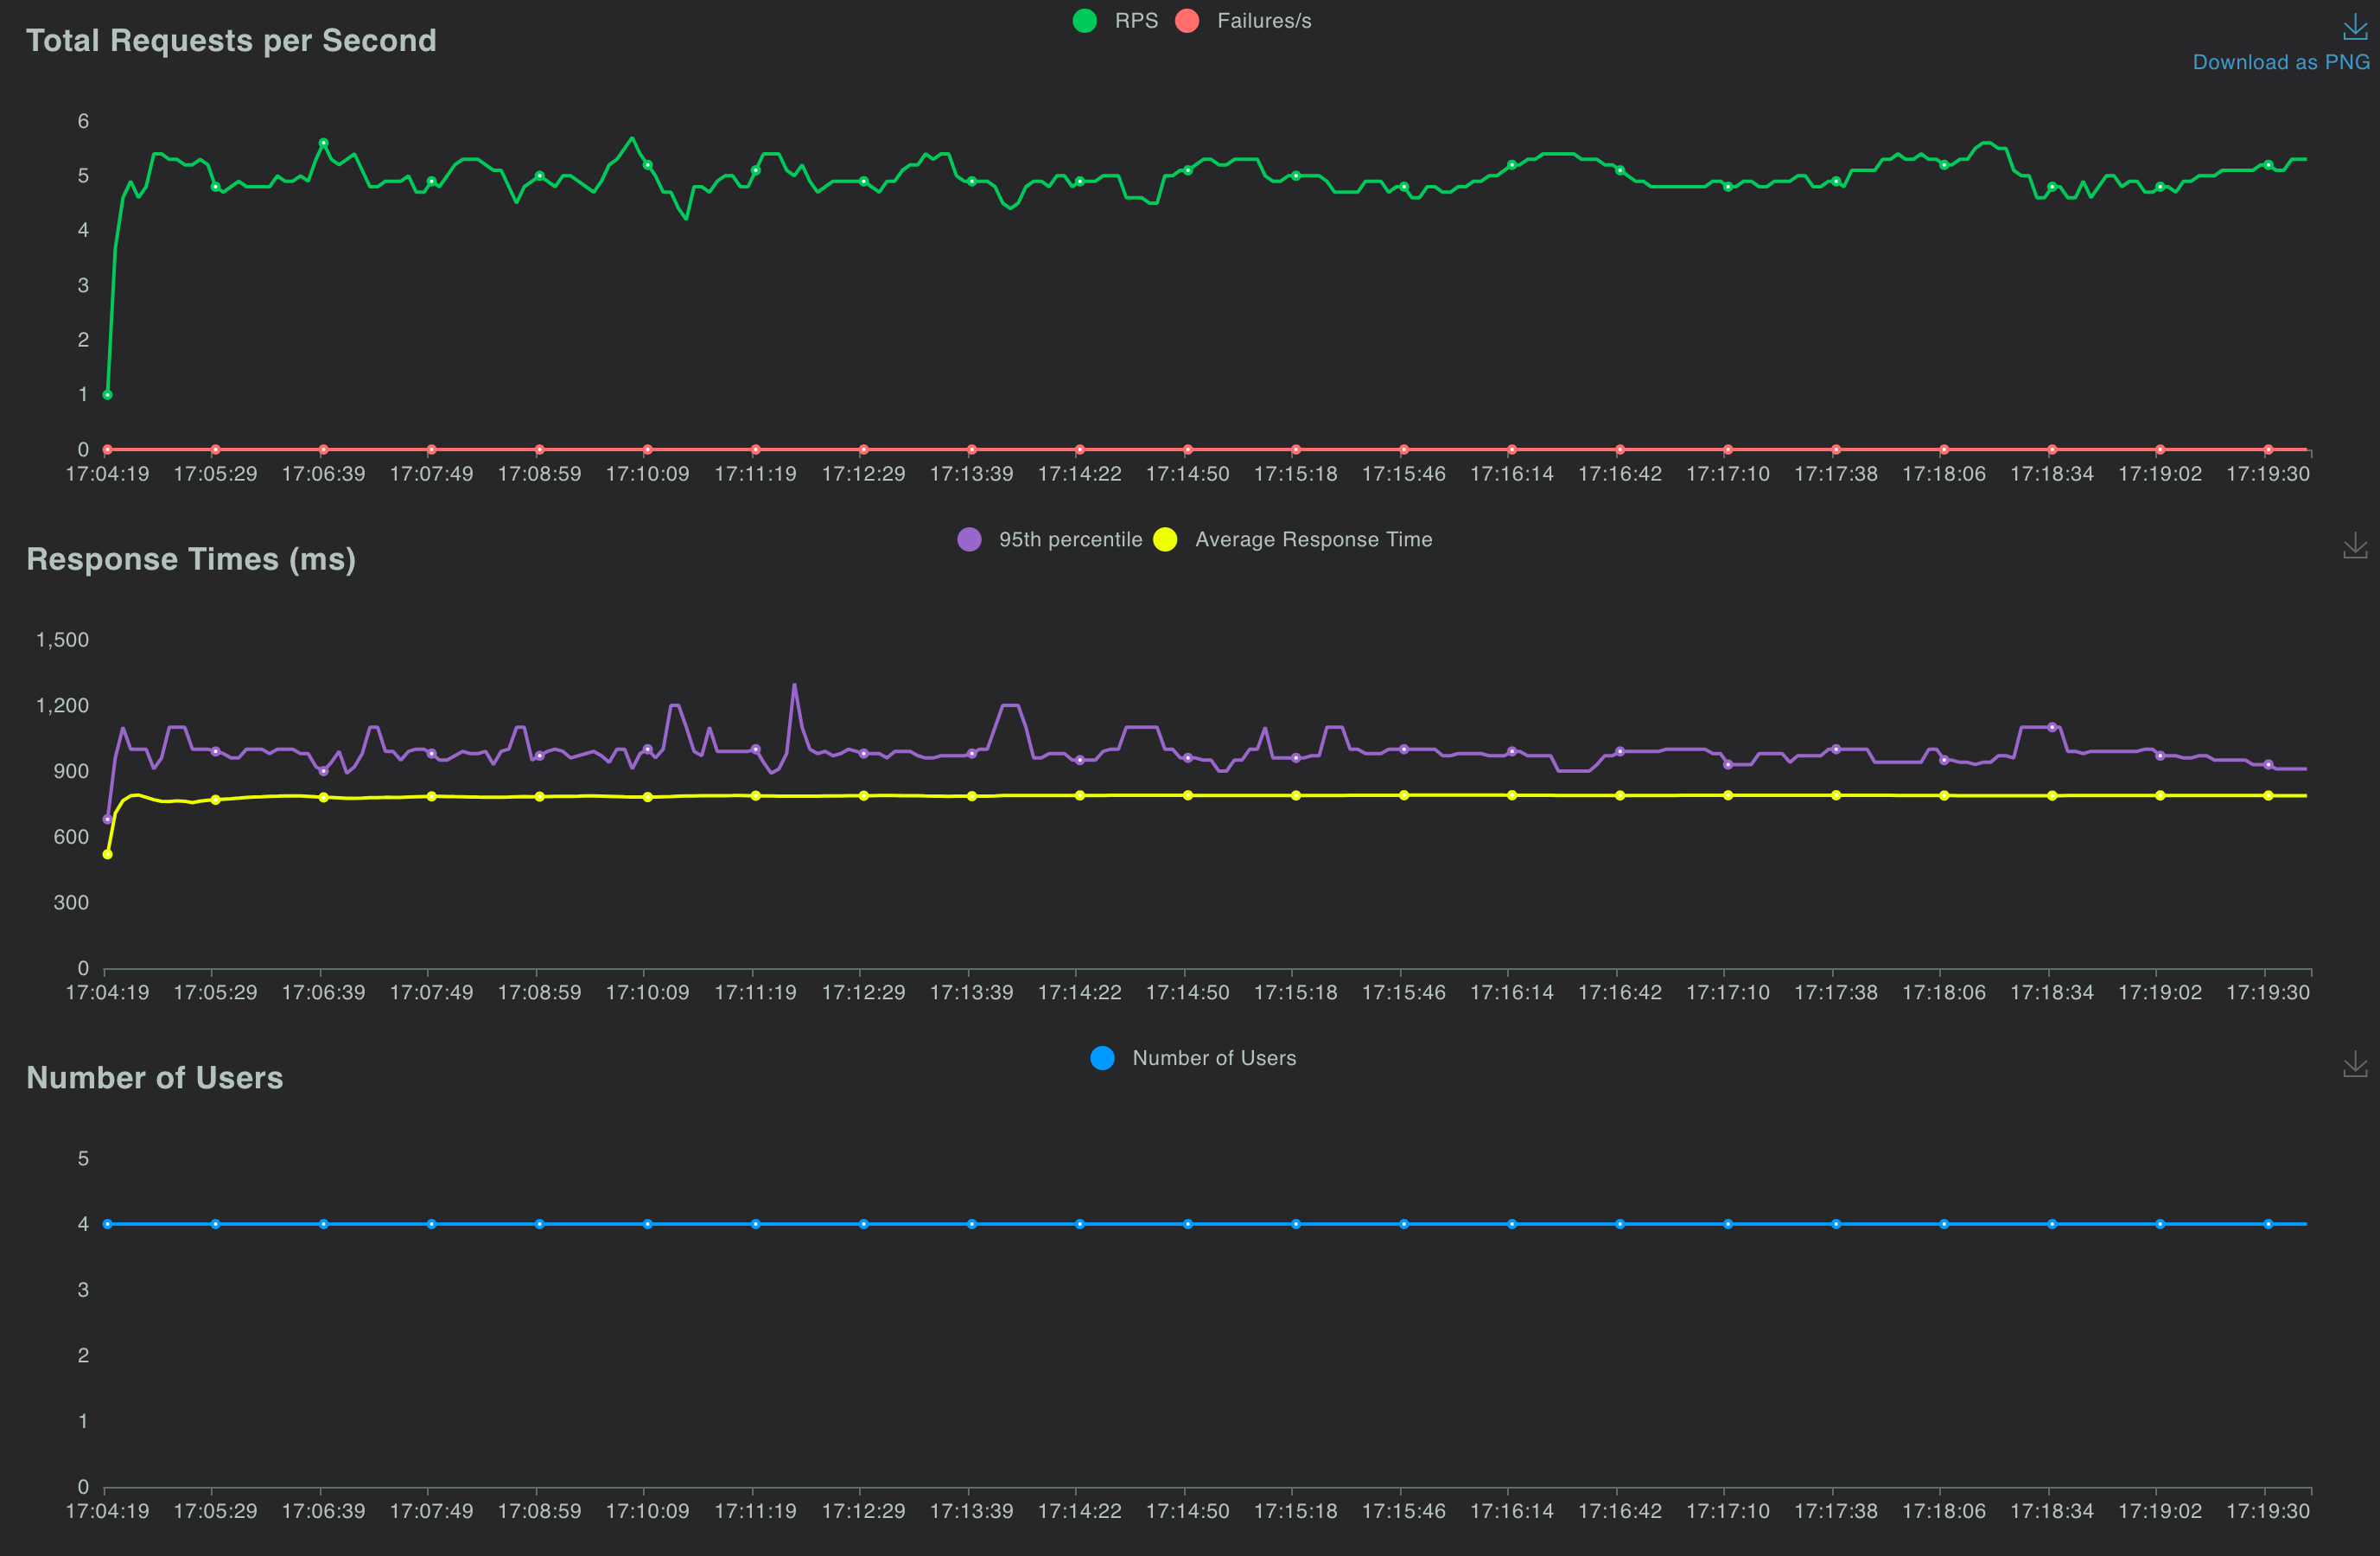Click 95th percentile marker at 17:18:34
This screenshot has width=2380, height=1556.
2052,727
